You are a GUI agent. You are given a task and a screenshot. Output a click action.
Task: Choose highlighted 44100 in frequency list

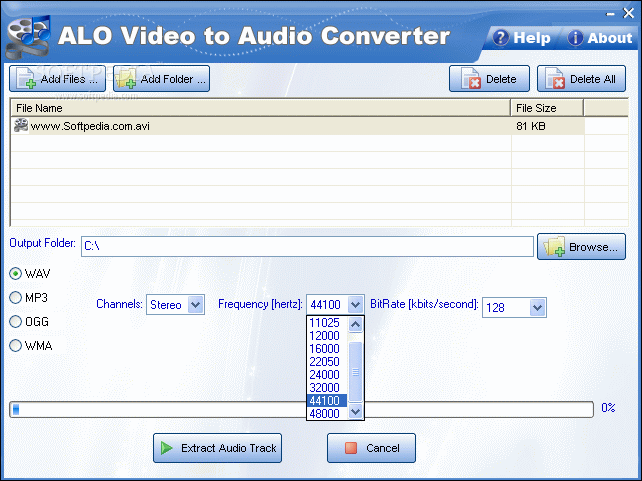tap(327, 400)
